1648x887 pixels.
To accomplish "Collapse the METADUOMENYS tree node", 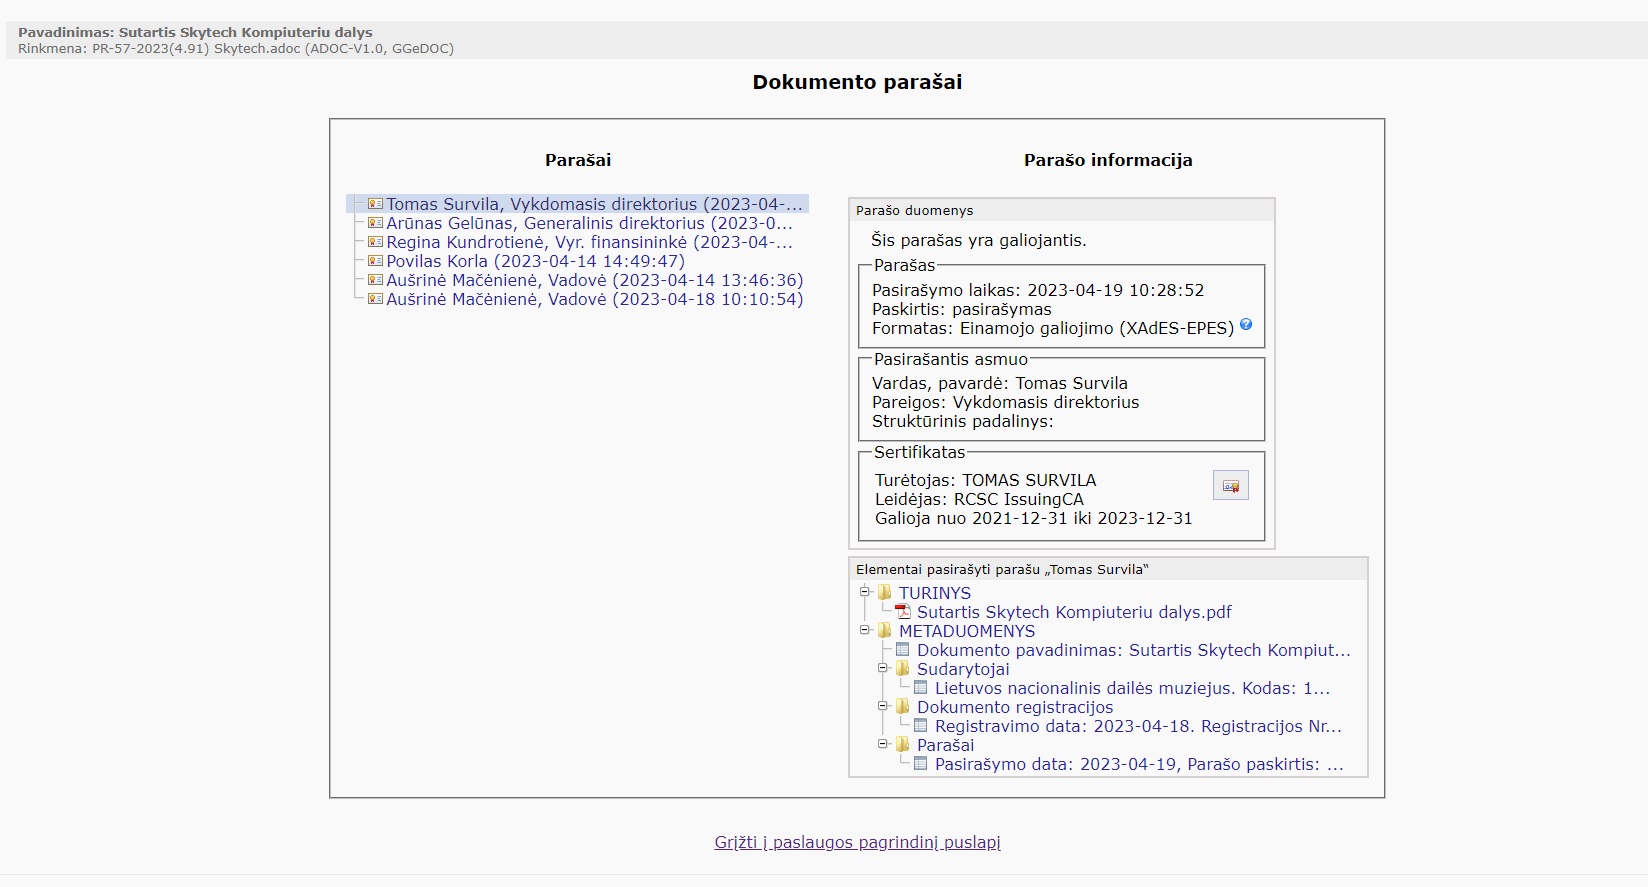I will tap(865, 630).
